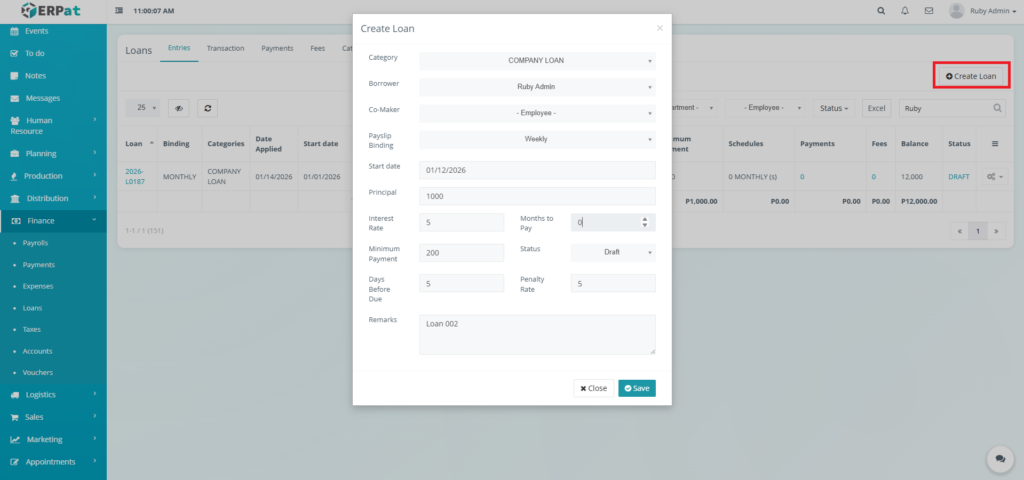Switch to the Payments tab
Screen dimensions: 1024x480
click(x=277, y=48)
